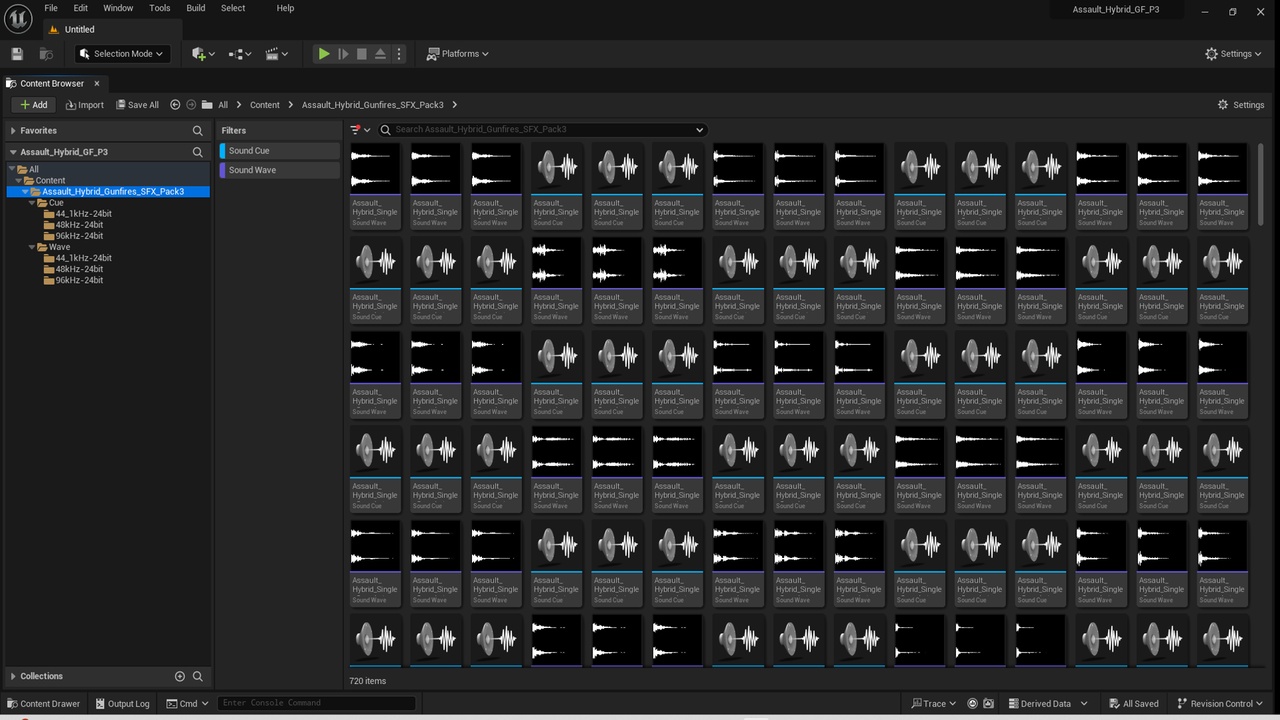Open the editor Settings dropdown at top right
Viewport: 1280px width, 720px height.
pos(1233,54)
